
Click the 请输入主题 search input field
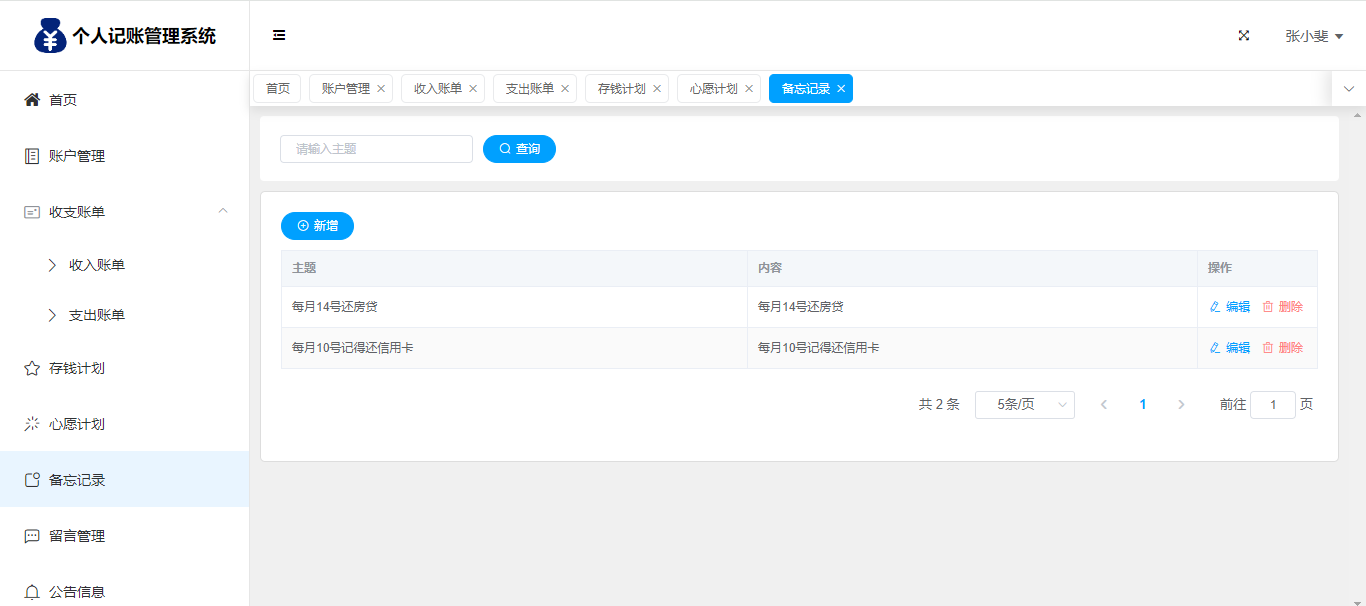coord(376,149)
